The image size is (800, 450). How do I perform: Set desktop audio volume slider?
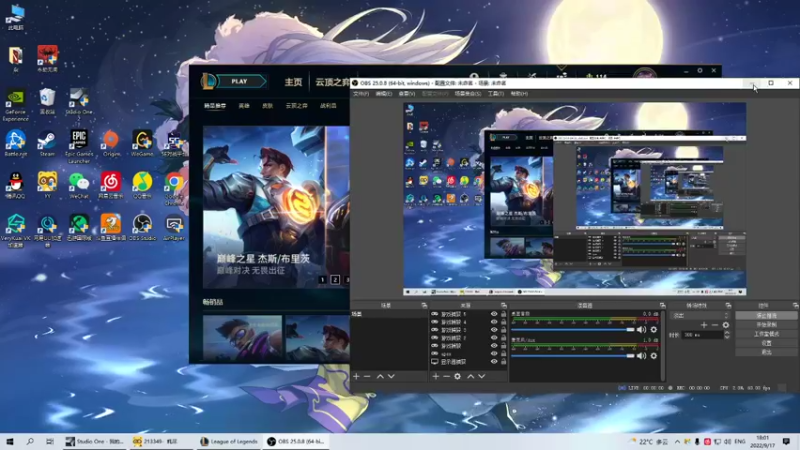click(573, 330)
